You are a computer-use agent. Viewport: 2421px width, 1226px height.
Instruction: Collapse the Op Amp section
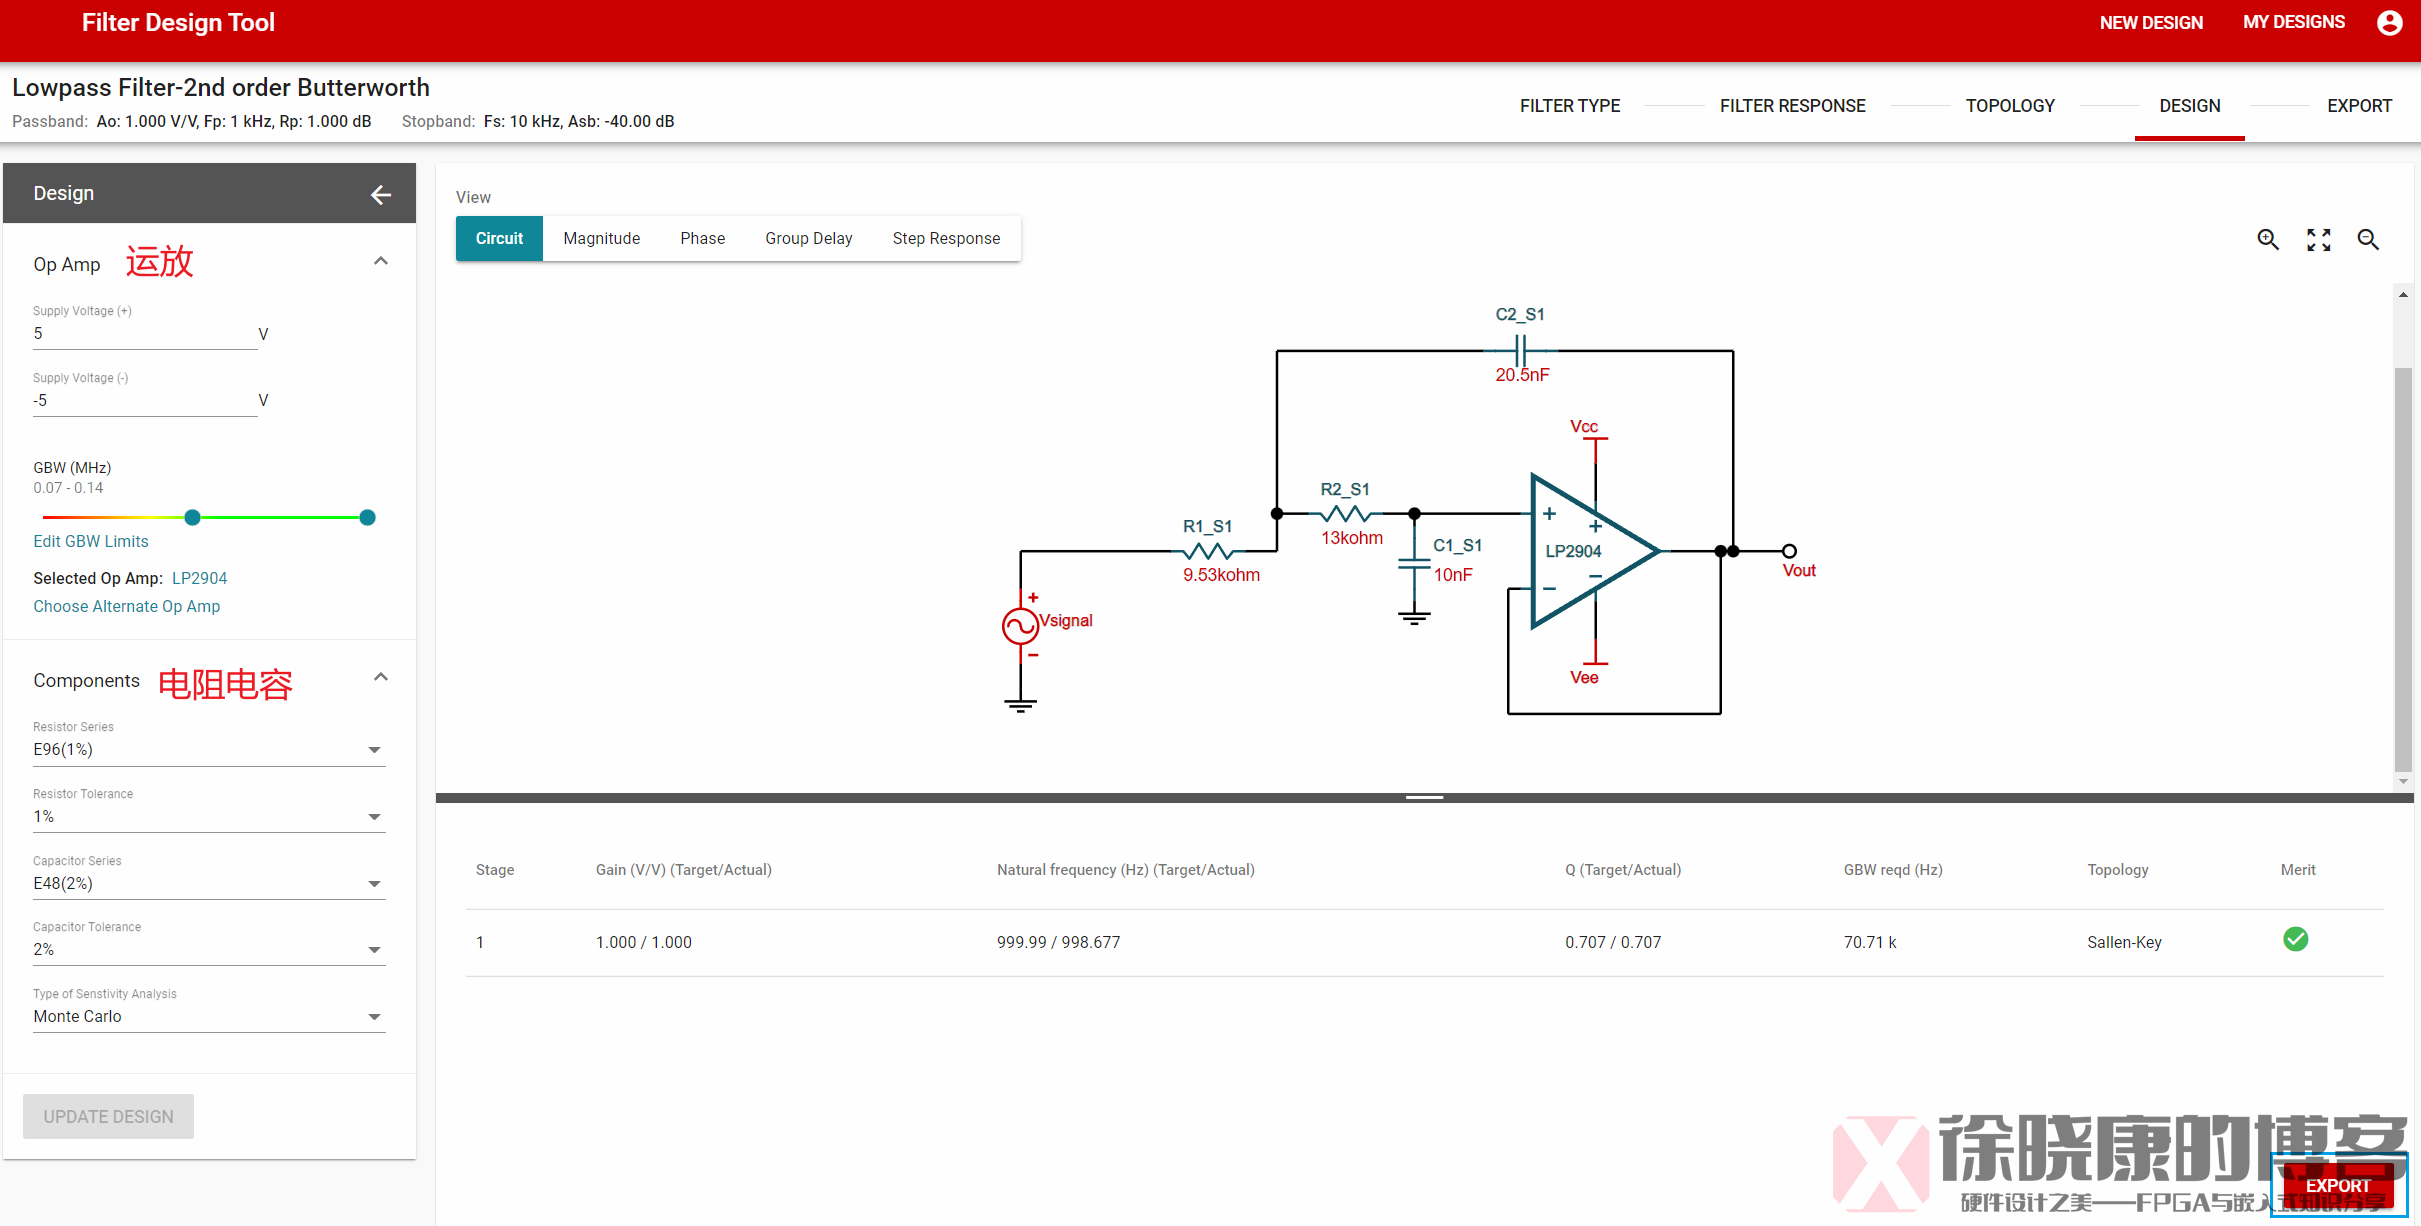coord(380,261)
